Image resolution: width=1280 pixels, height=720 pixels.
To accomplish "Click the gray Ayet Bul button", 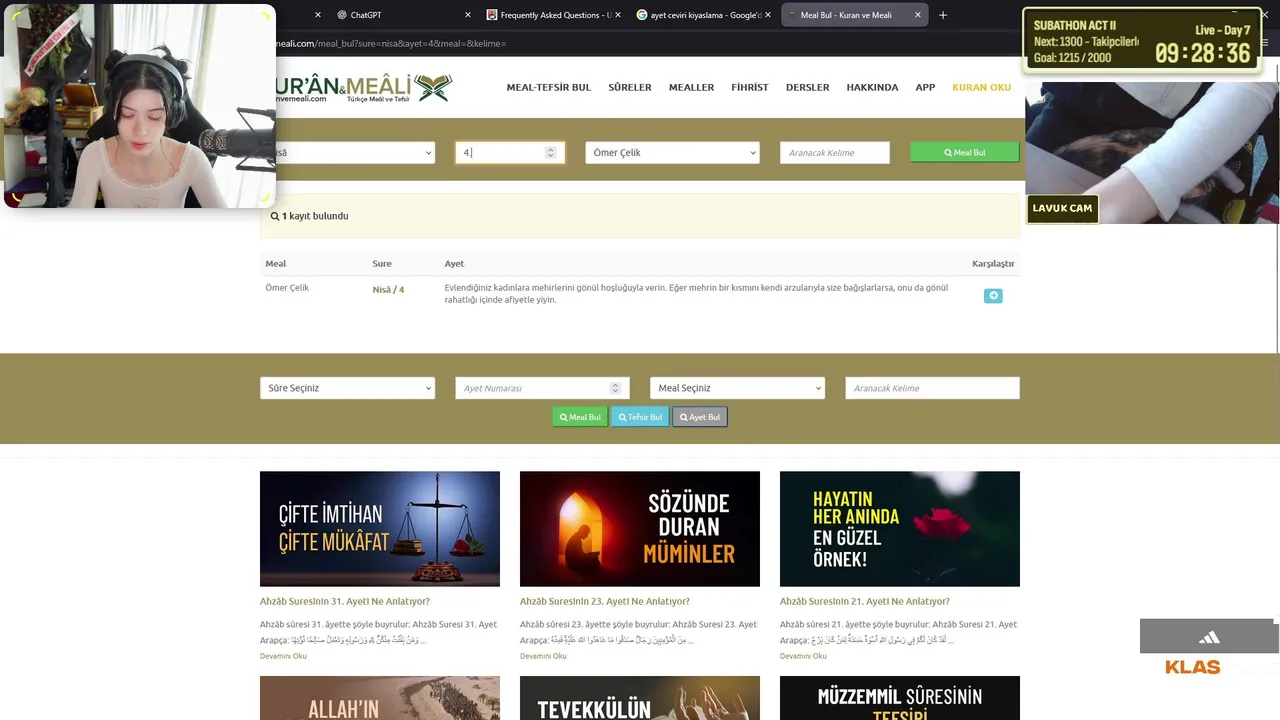I will (700, 417).
